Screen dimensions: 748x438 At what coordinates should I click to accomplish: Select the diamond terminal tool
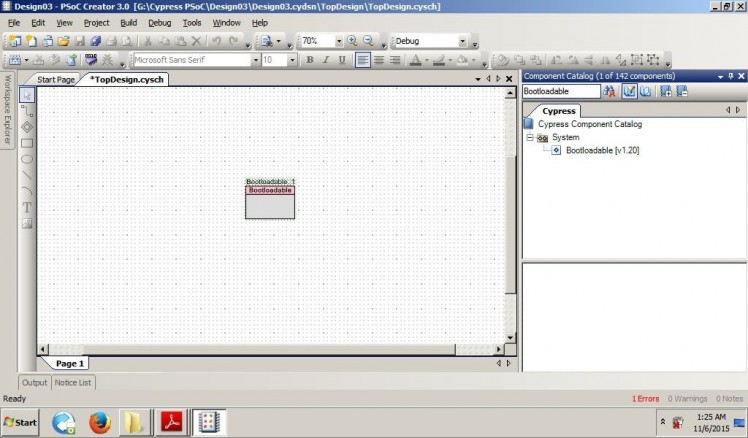coord(27,127)
